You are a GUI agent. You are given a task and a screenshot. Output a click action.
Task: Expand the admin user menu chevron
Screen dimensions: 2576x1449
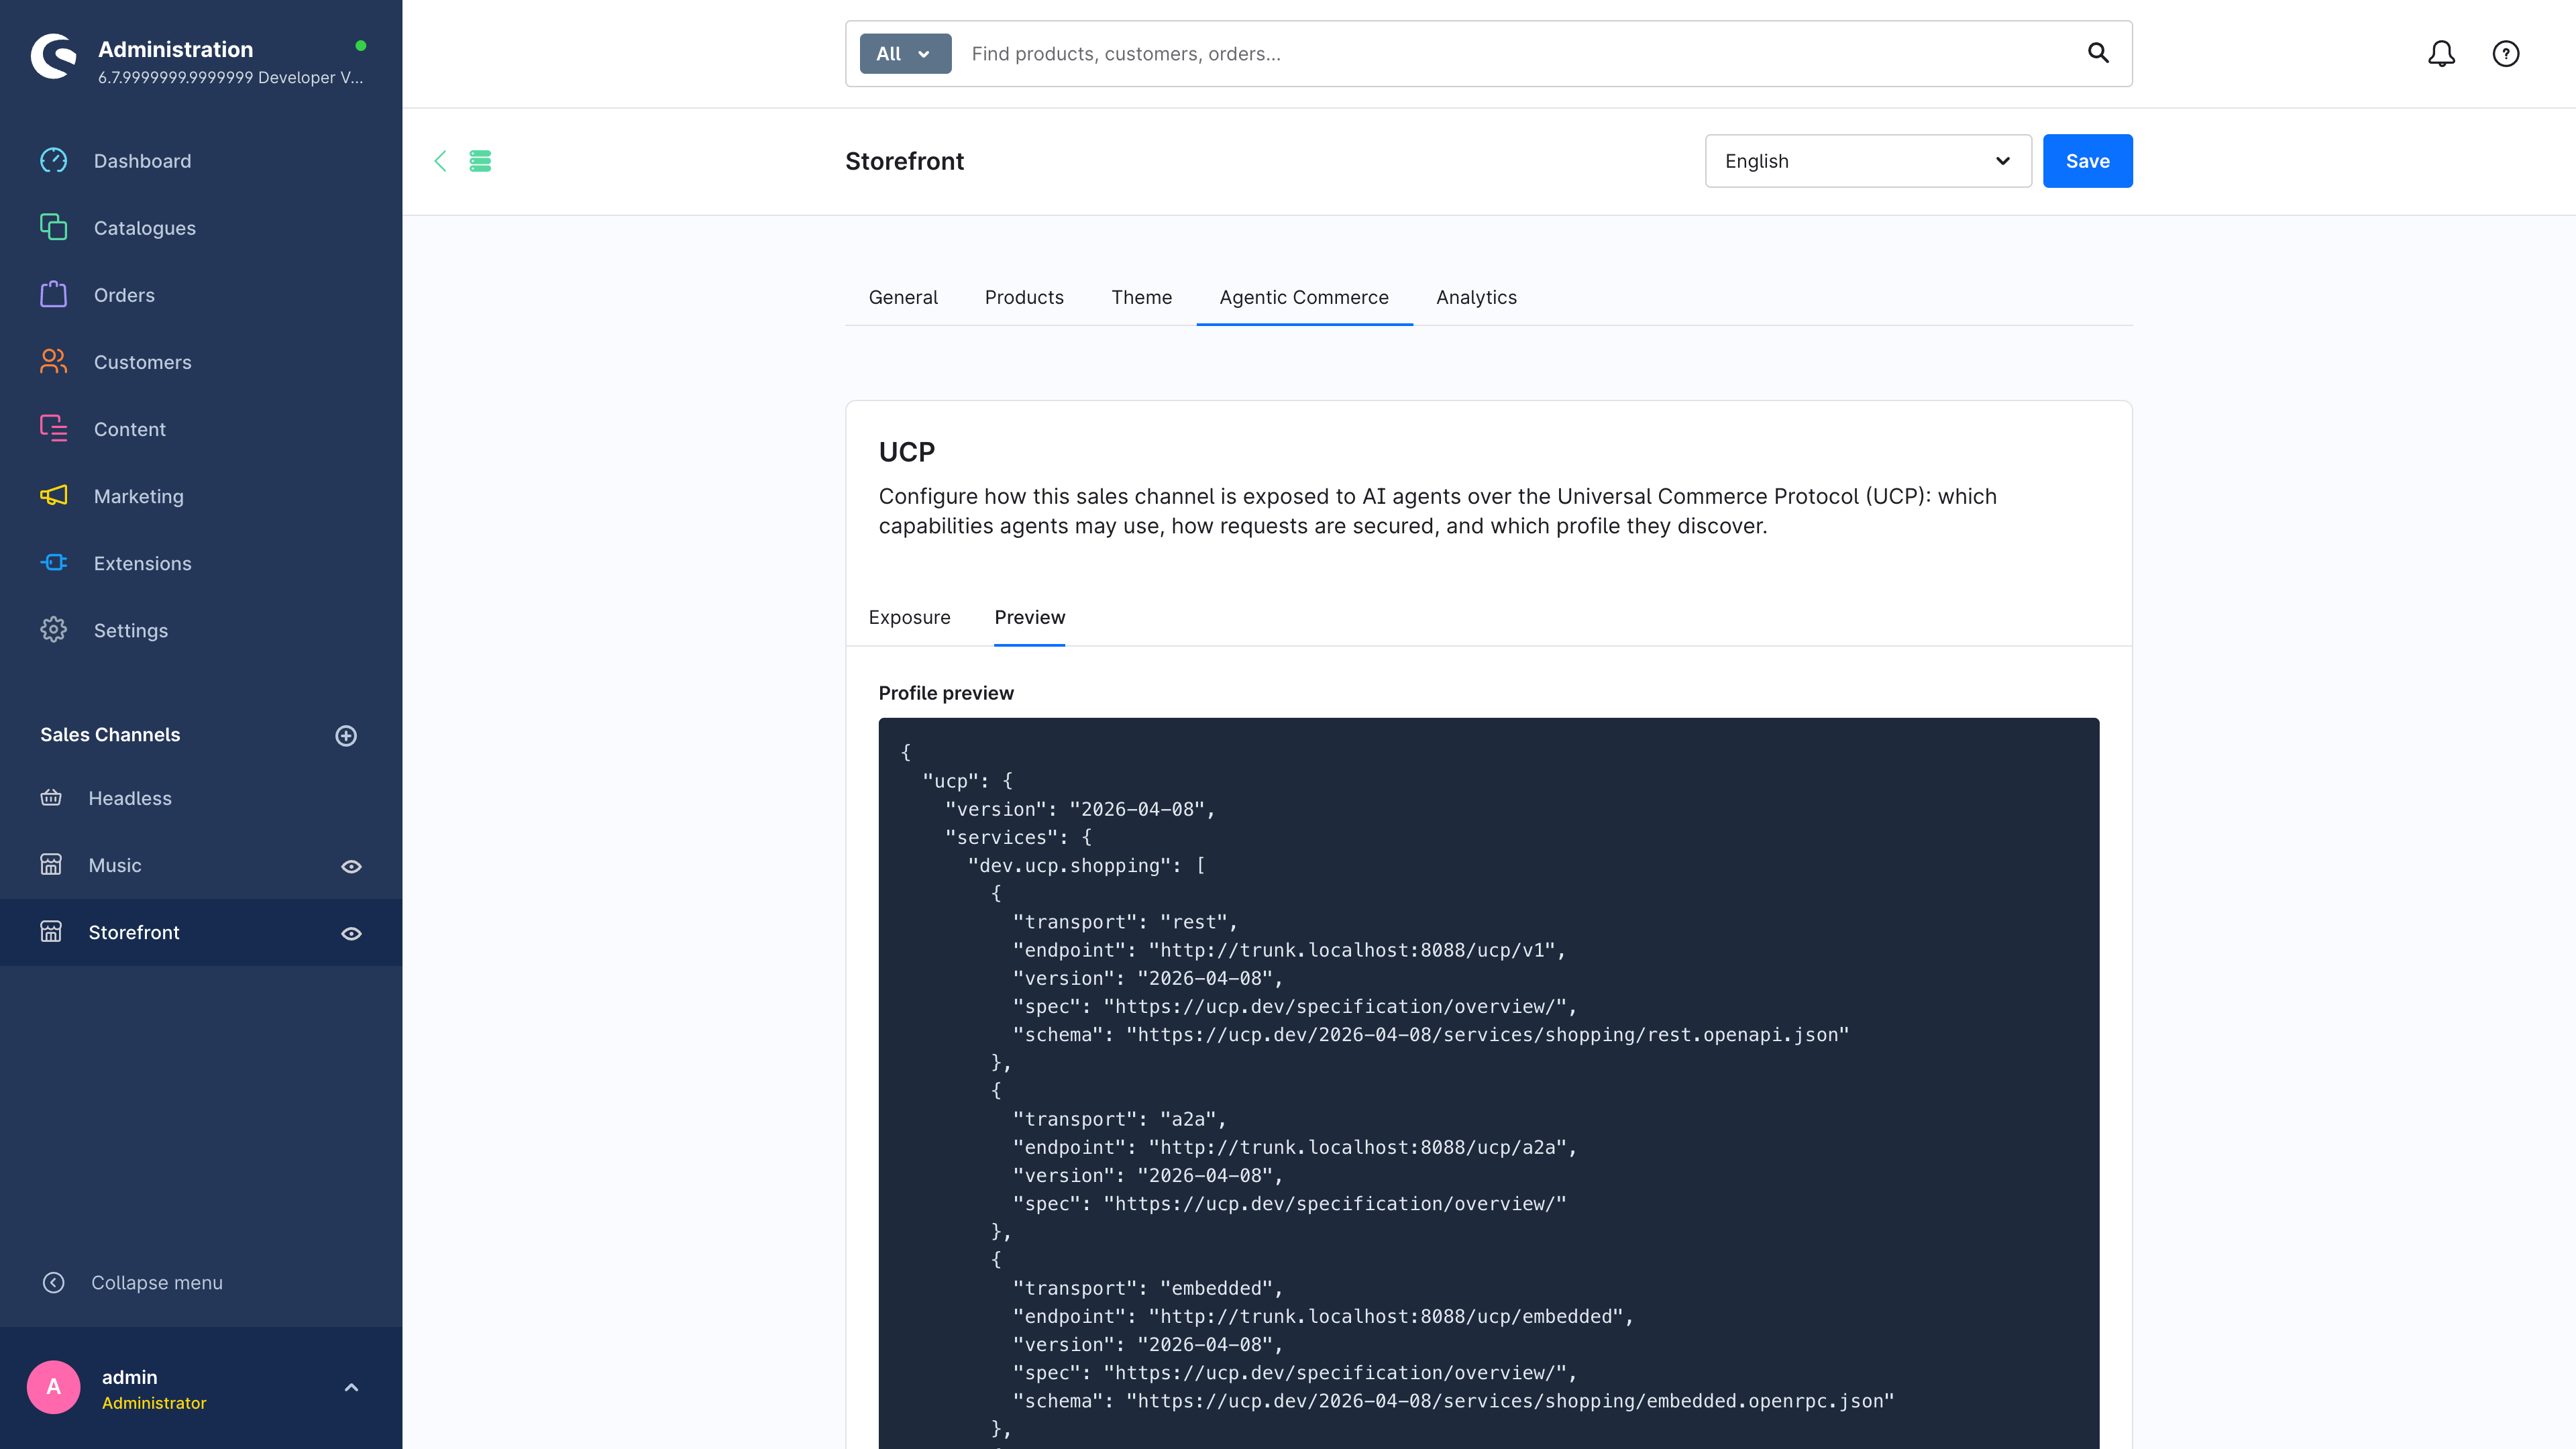tap(351, 1387)
